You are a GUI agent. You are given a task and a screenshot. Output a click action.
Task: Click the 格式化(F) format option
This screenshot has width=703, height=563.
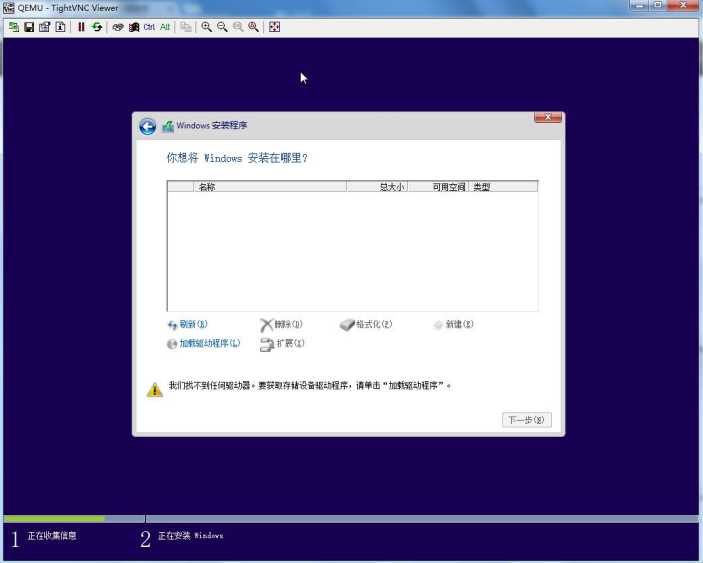point(366,325)
